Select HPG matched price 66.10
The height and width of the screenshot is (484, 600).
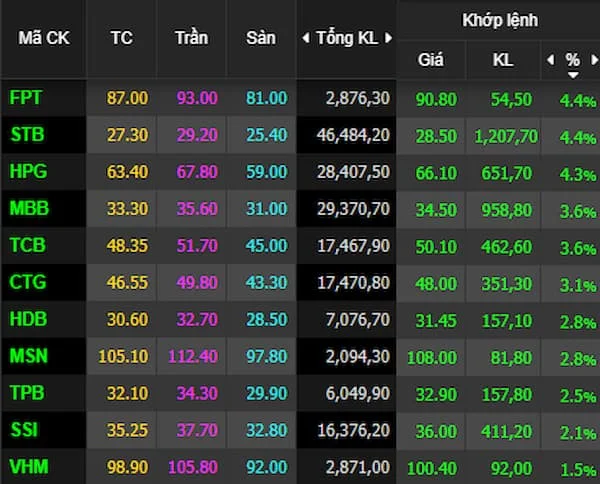coord(436,173)
